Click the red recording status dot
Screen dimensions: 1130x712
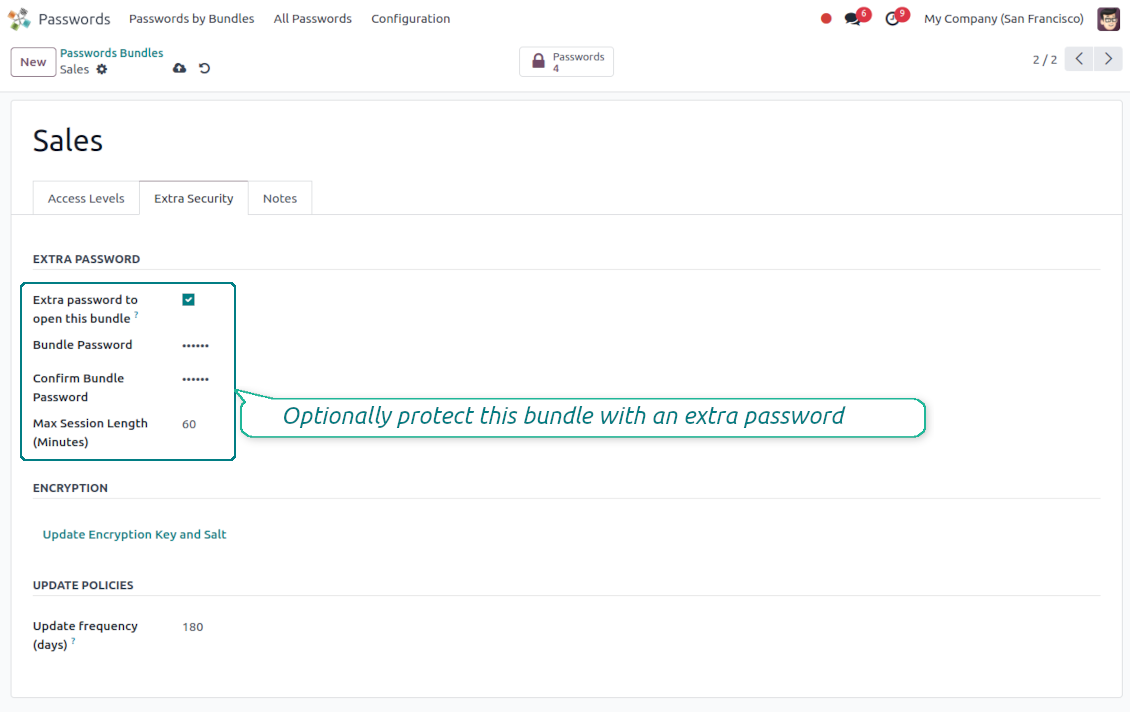826,19
